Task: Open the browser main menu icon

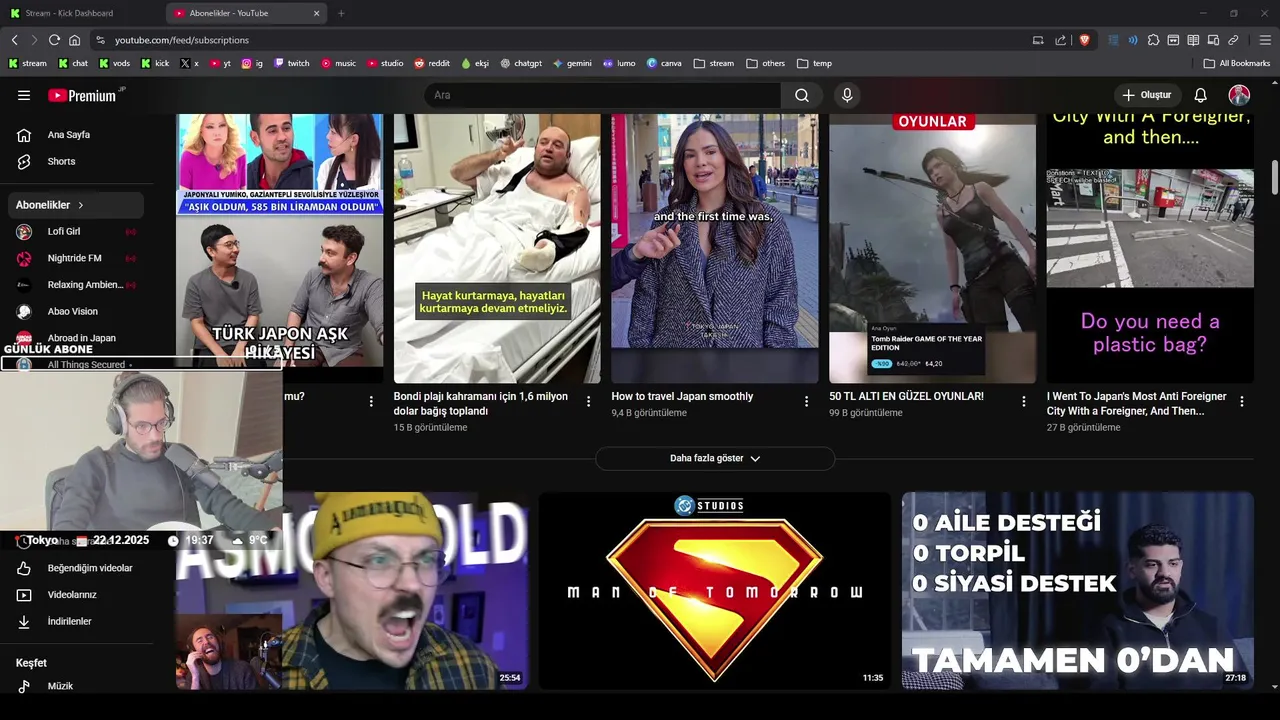Action: click(x=1265, y=40)
